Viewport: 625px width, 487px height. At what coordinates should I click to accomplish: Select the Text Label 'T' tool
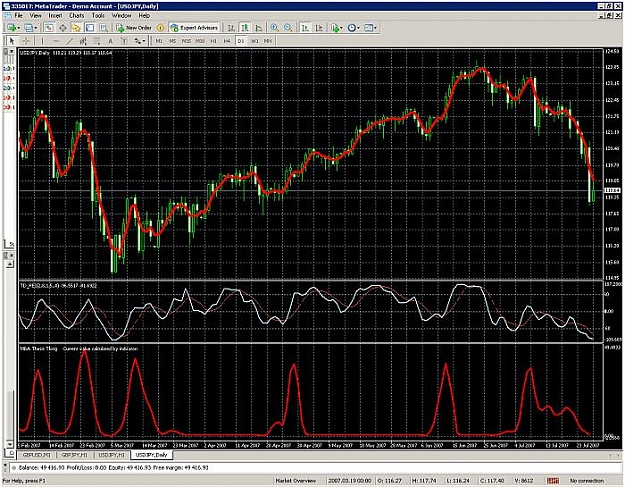[124, 41]
